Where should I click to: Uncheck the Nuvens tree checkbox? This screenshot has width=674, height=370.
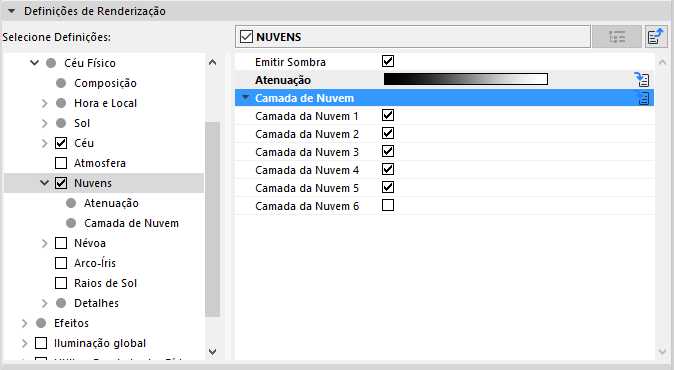[61, 183]
